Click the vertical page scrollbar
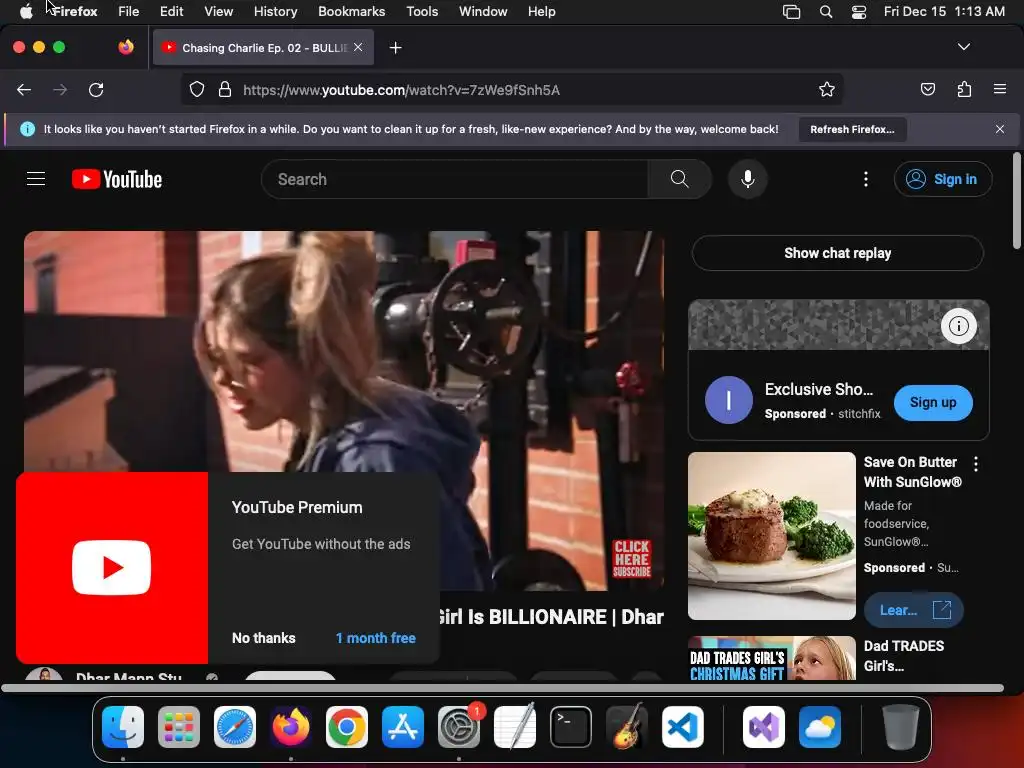The height and width of the screenshot is (768, 1024). [1016, 200]
